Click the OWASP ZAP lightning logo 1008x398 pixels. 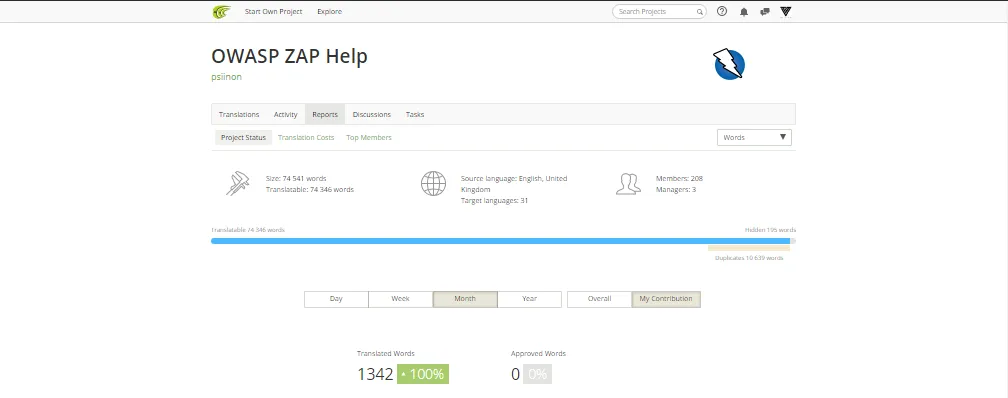[729, 64]
